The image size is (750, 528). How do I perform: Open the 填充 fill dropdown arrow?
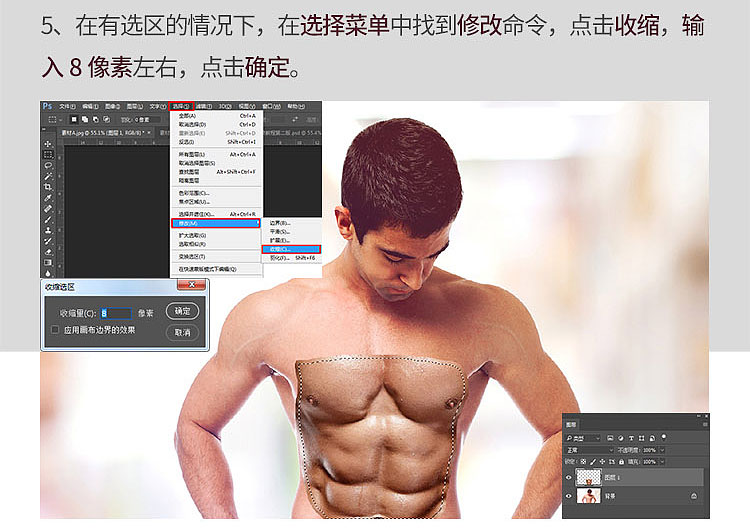(x=662, y=462)
